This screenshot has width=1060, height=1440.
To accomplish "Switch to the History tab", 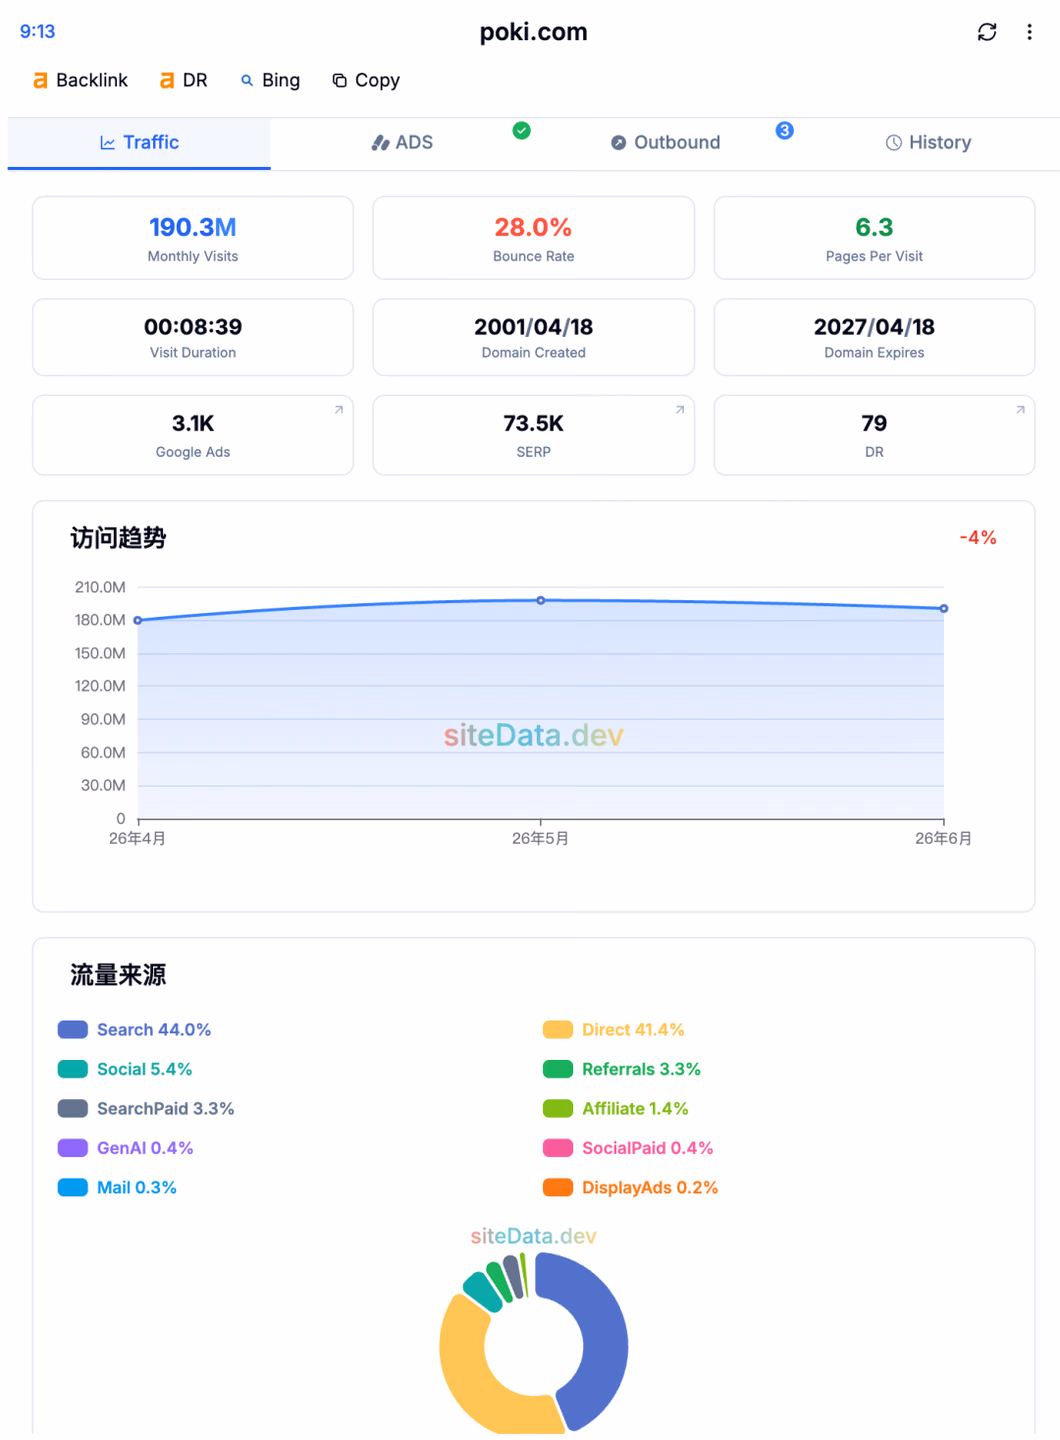I will pyautogui.click(x=928, y=143).
